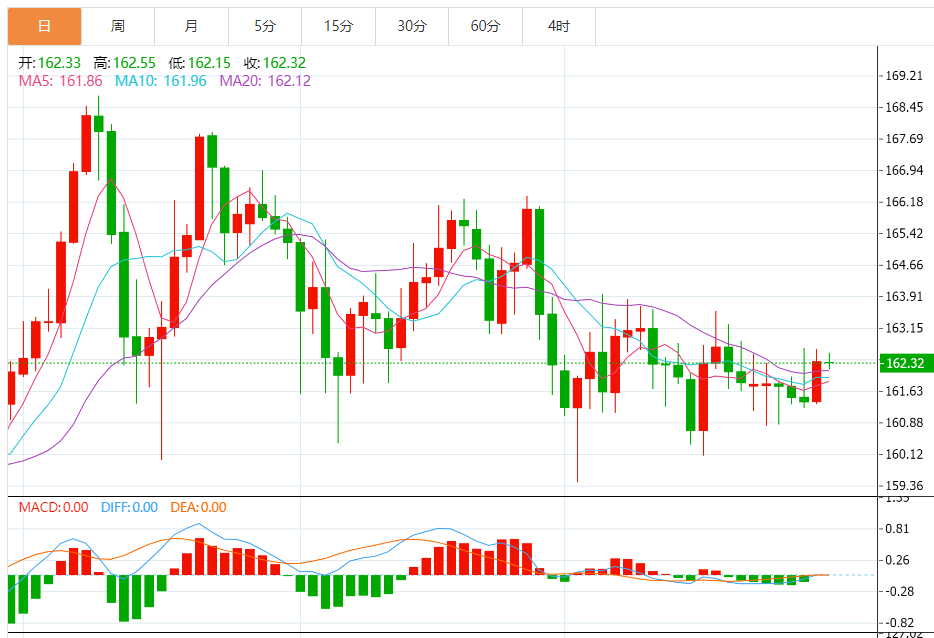The height and width of the screenshot is (638, 934).
Task: Click the 收:162.32 close price text
Action: 275,63
